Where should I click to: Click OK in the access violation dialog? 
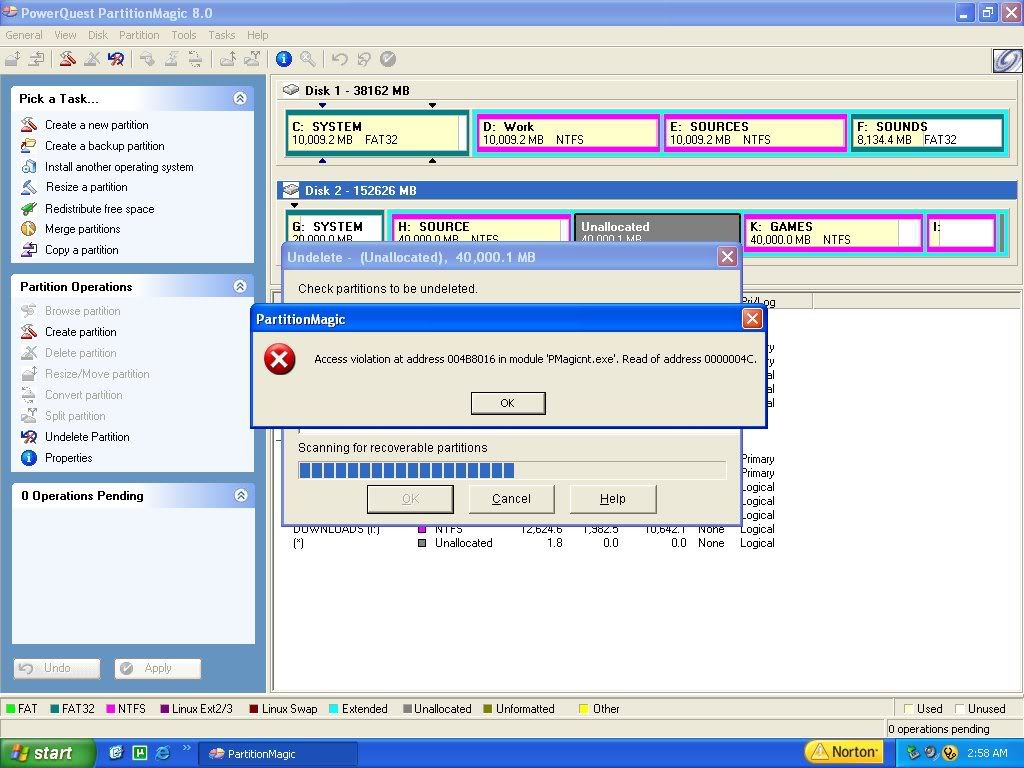(x=507, y=403)
